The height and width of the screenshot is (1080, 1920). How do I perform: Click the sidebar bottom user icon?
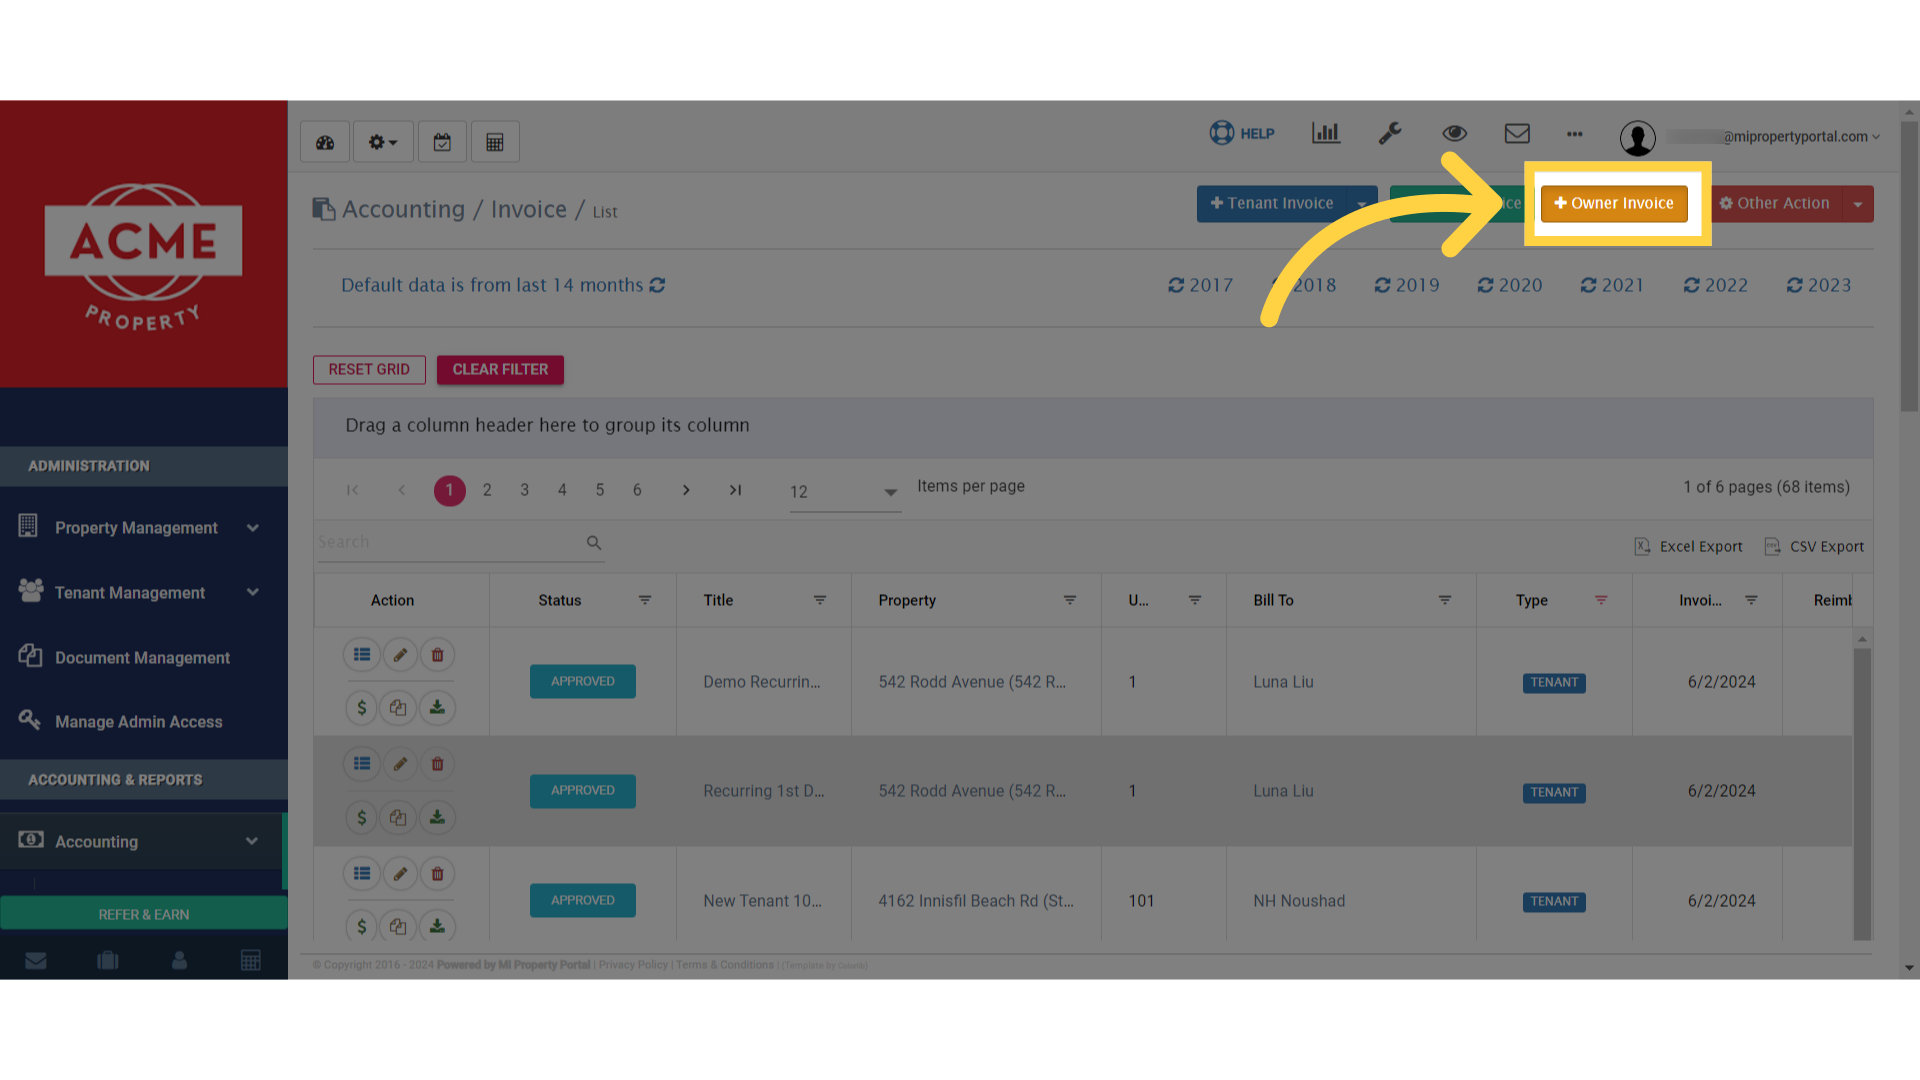click(x=179, y=960)
